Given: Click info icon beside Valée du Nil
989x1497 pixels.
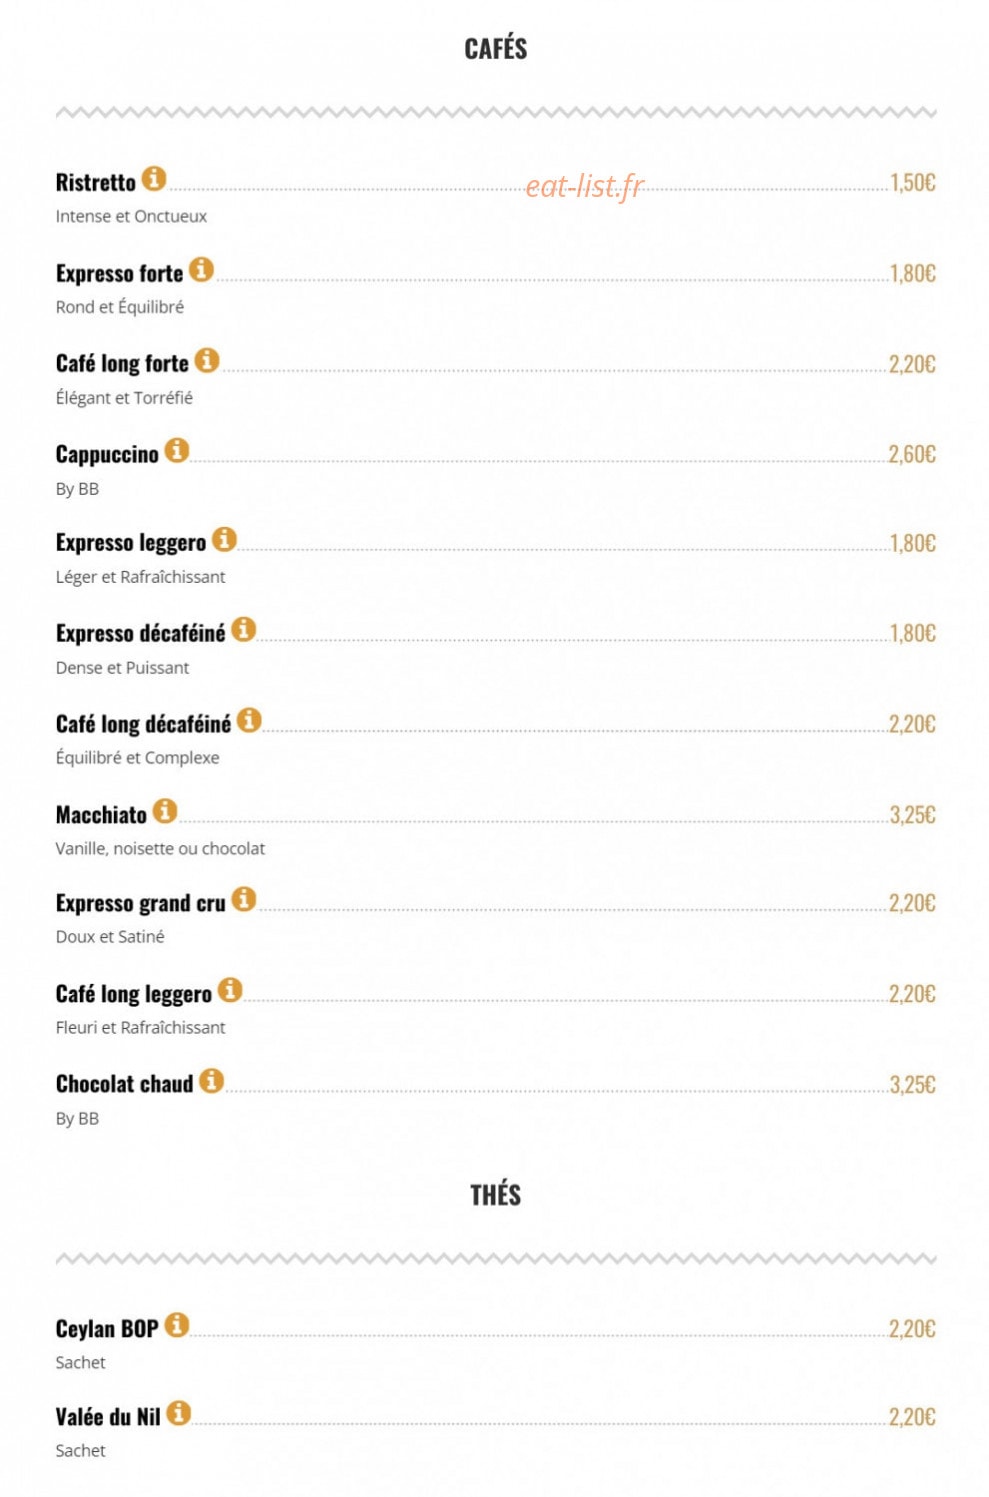Looking at the screenshot, I should (179, 1413).
